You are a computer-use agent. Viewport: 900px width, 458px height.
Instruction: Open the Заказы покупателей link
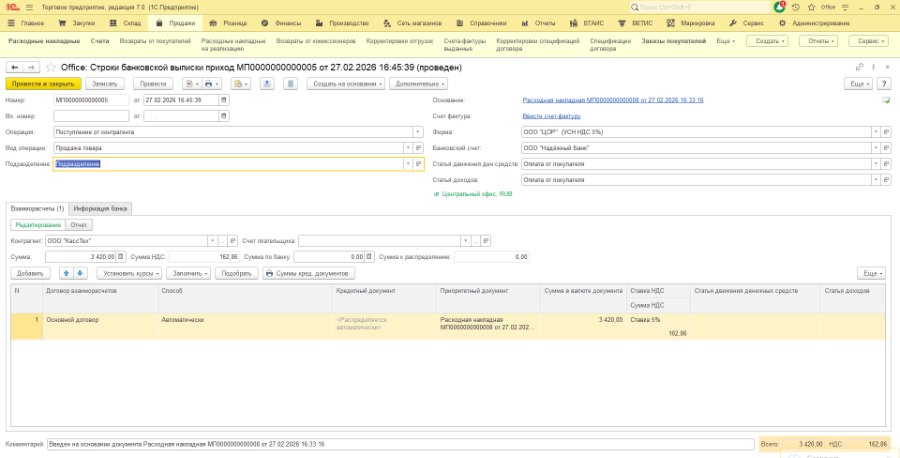pos(673,41)
